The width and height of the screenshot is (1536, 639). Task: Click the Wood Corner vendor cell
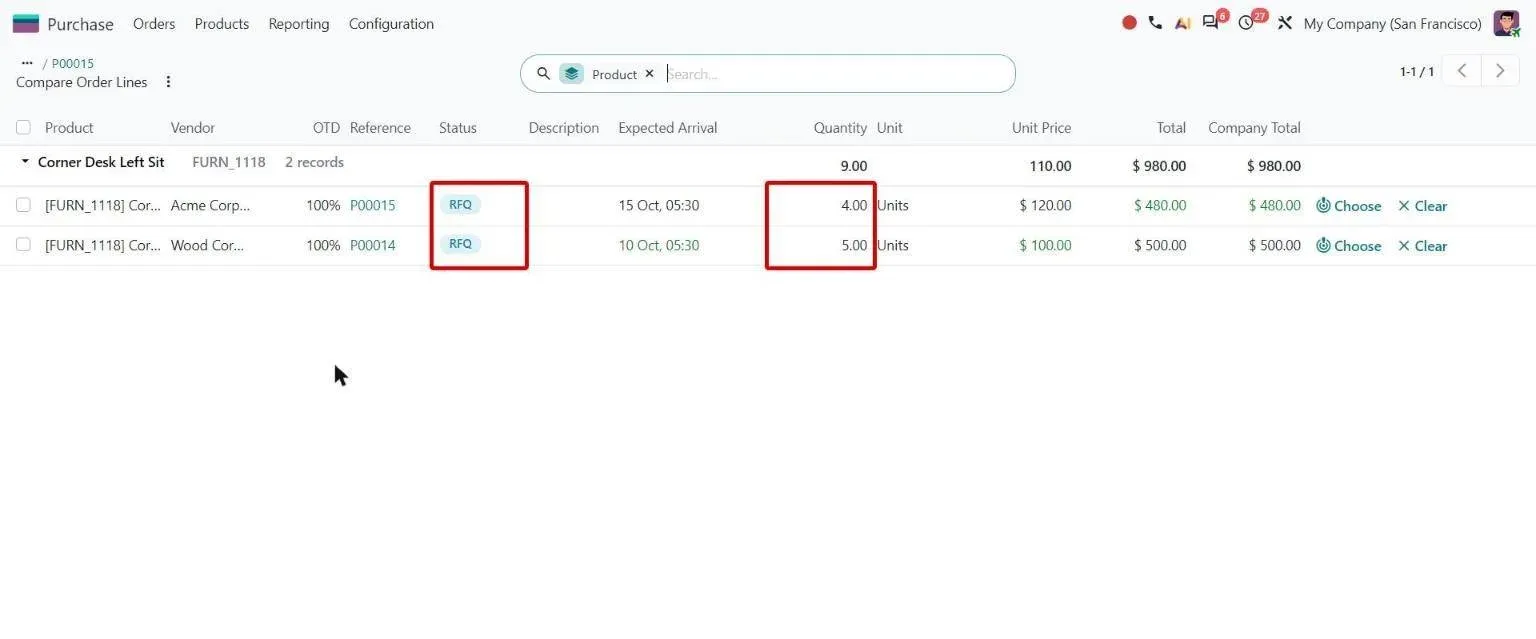click(208, 245)
